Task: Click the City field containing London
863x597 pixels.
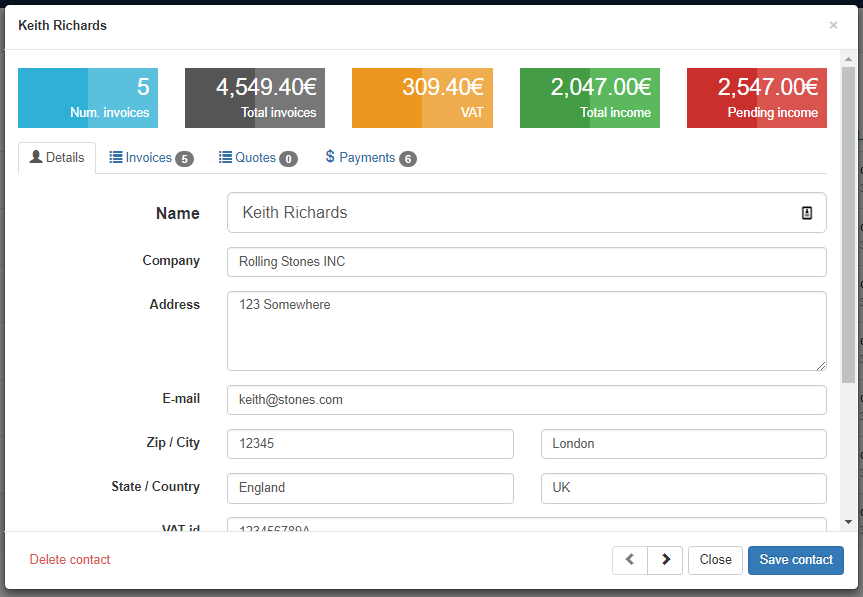Action: (683, 444)
